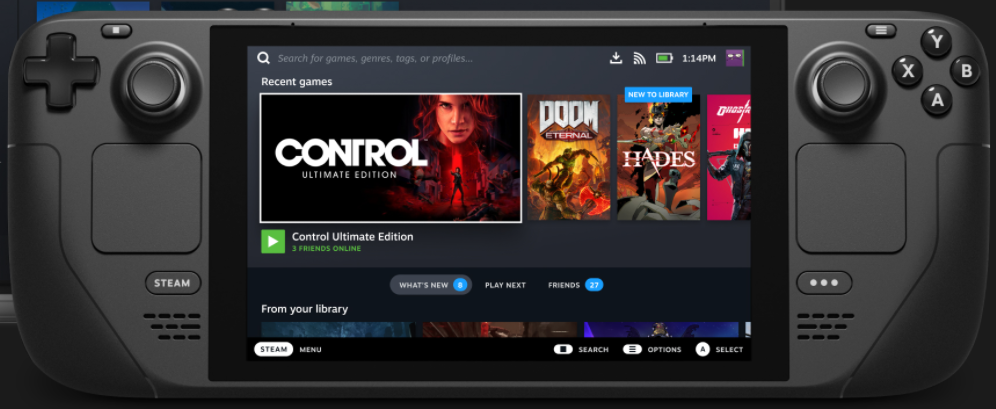Click the left trackpad
Image resolution: width=996 pixels, height=409 pixels.
coord(147,198)
